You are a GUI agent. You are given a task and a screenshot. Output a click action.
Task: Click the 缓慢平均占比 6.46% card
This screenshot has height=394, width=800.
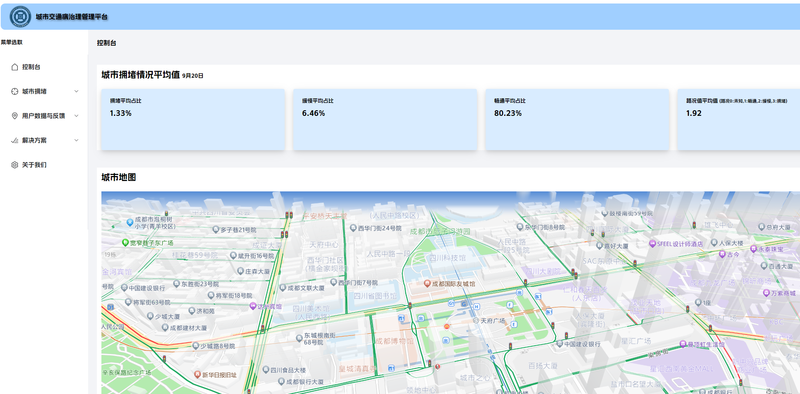pyautogui.click(x=385, y=119)
